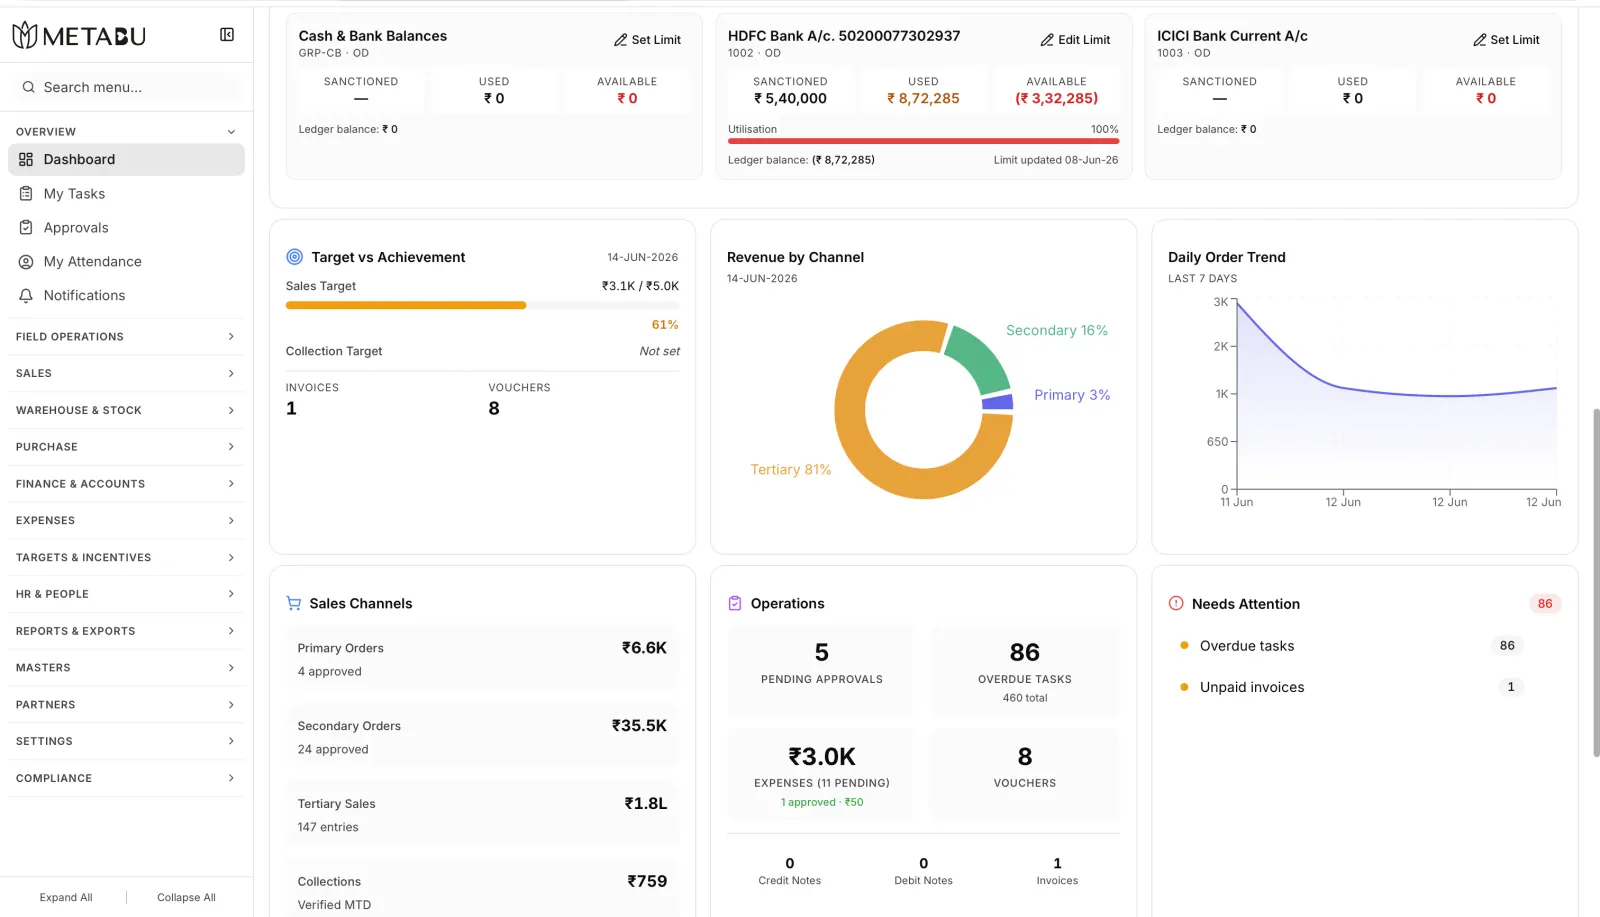The image size is (1600, 917).
Task: Click the Needs Attention alert icon
Action: click(x=1176, y=604)
